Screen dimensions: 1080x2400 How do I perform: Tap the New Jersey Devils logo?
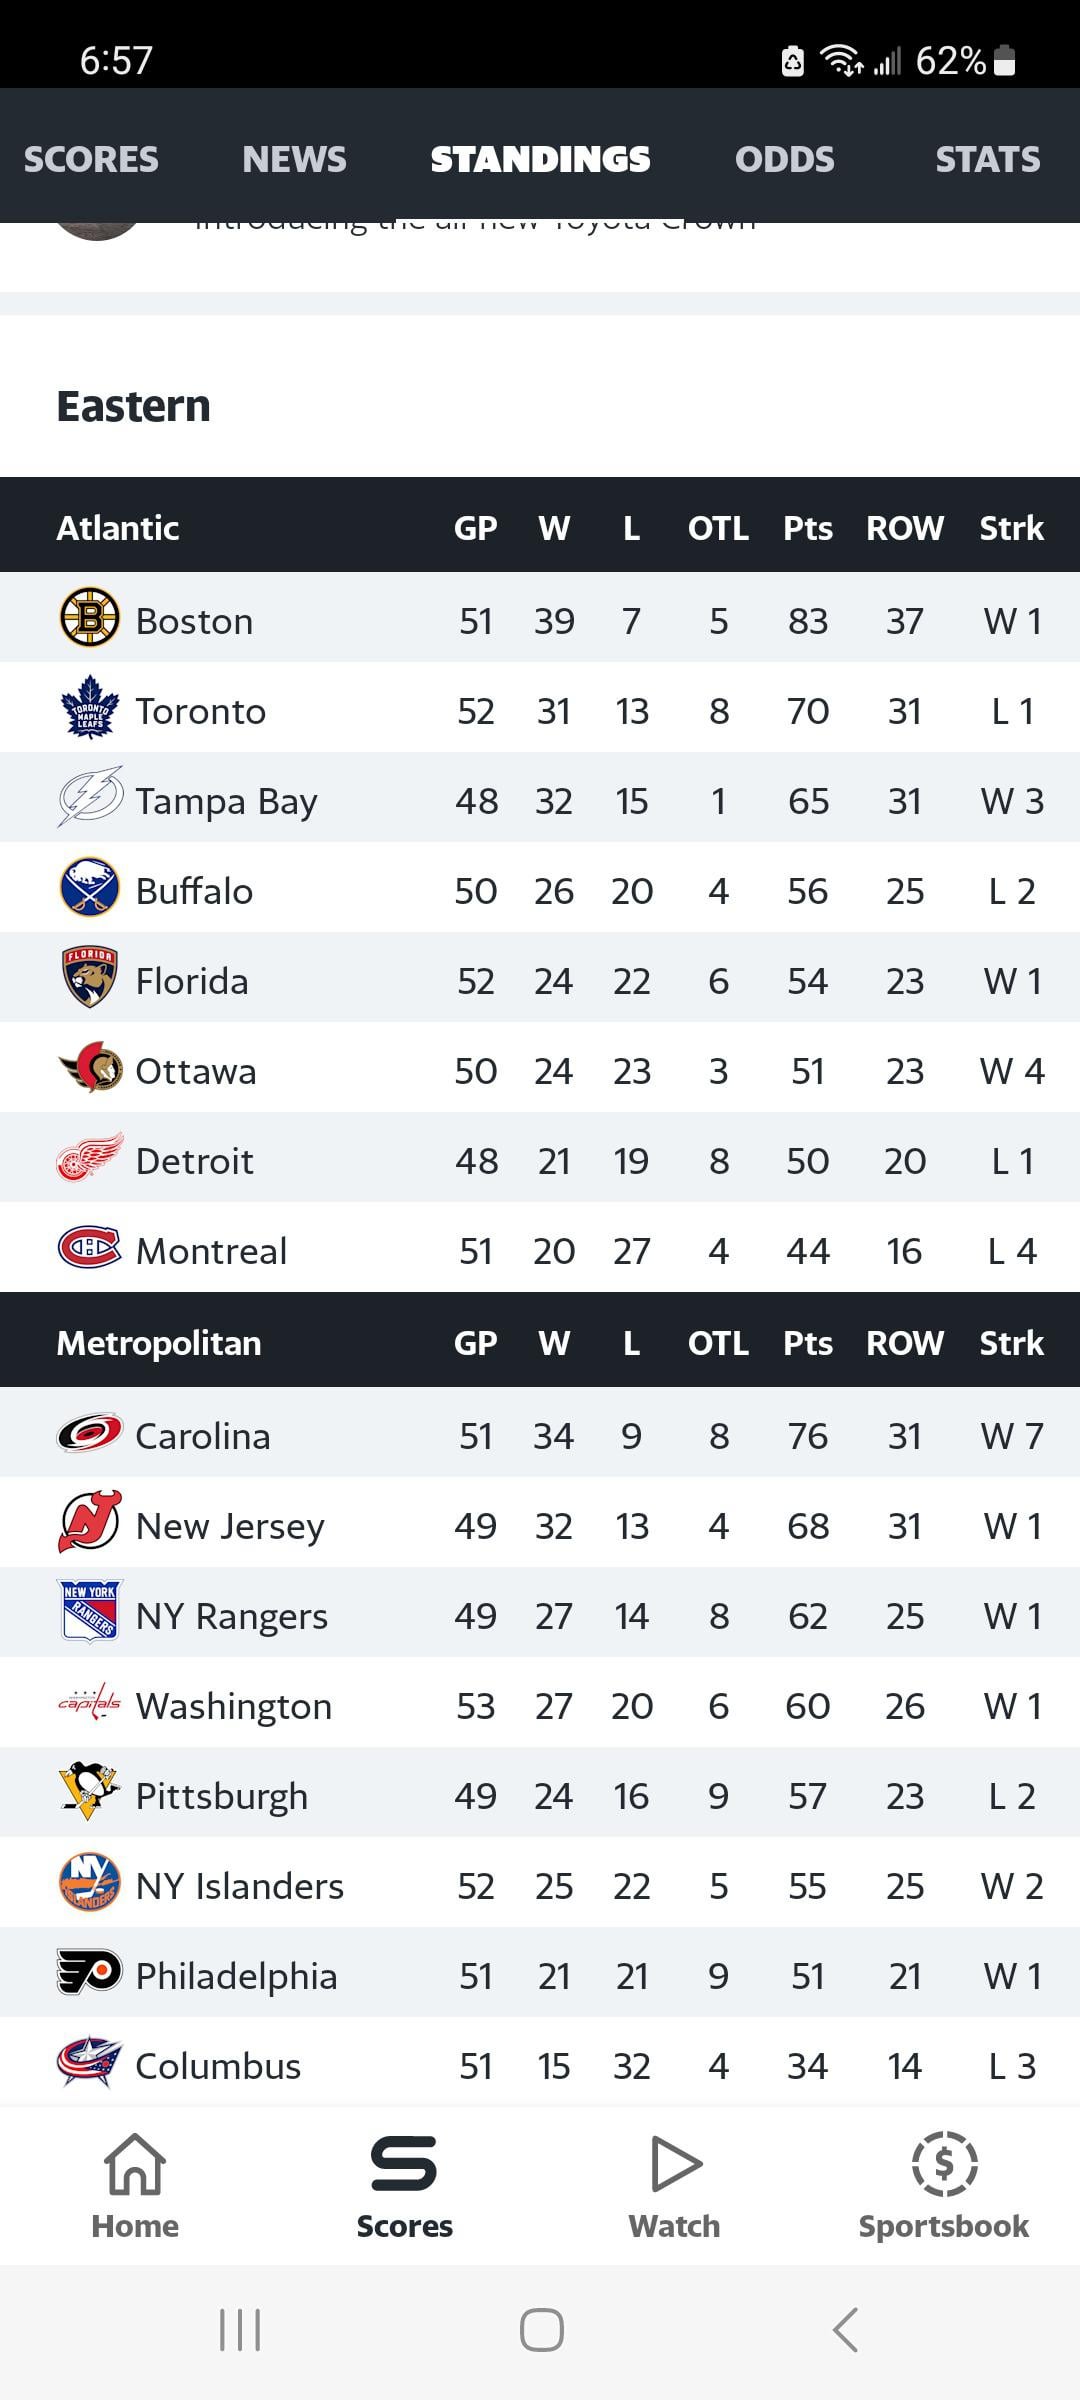coord(89,1523)
